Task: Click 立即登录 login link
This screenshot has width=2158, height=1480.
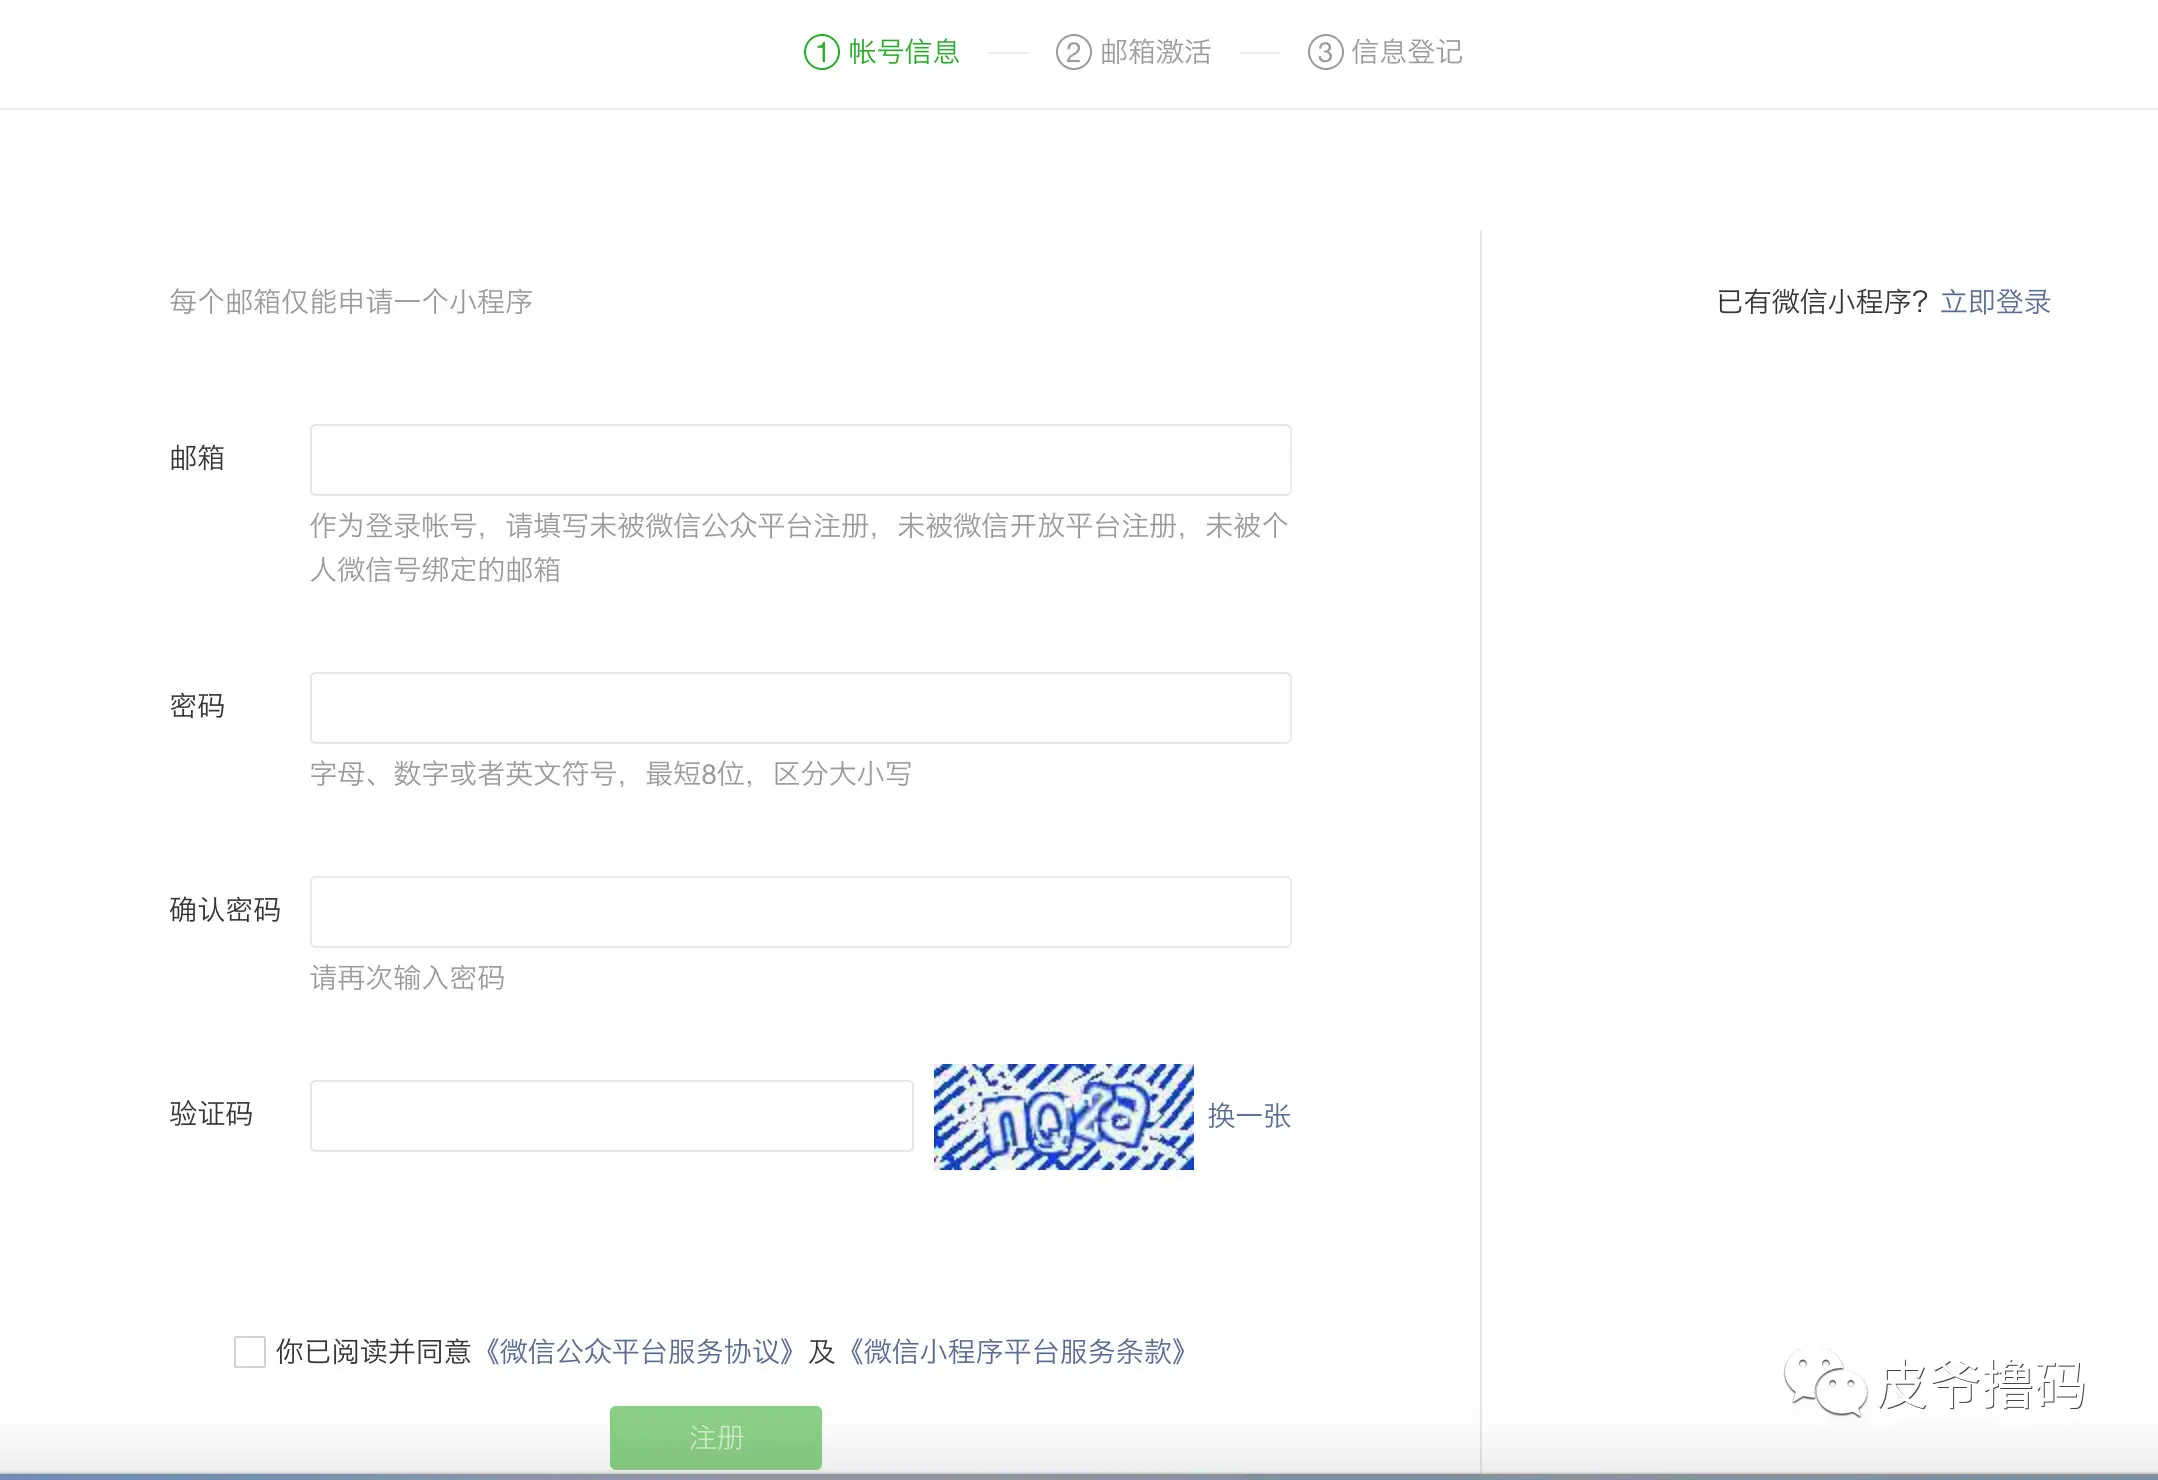Action: 1995,302
